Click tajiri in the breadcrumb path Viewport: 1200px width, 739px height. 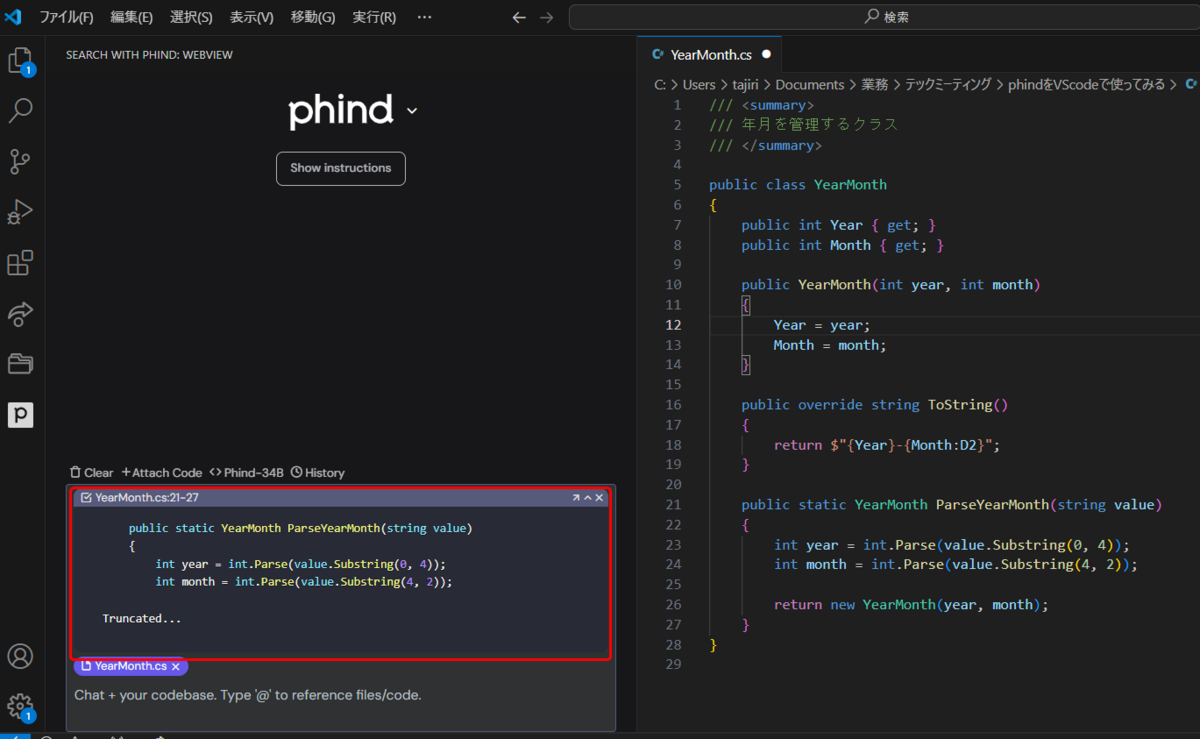click(x=746, y=85)
